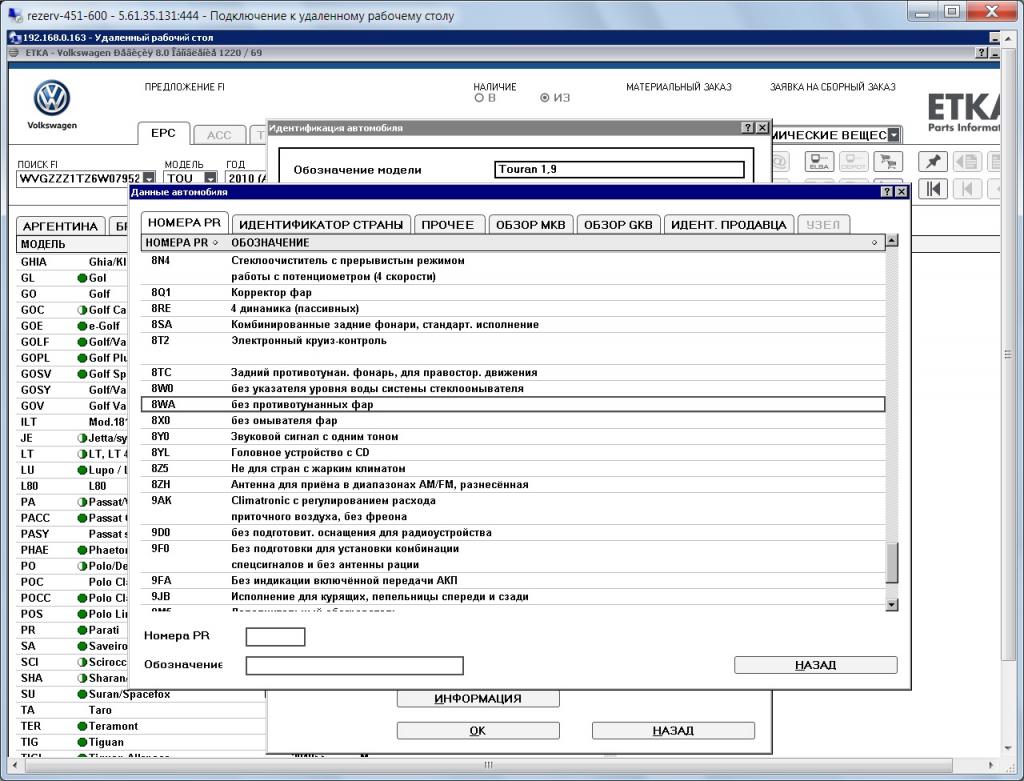Click the help button in ETKA title bar
Screen dimensions: 1024x781
(x=982, y=53)
